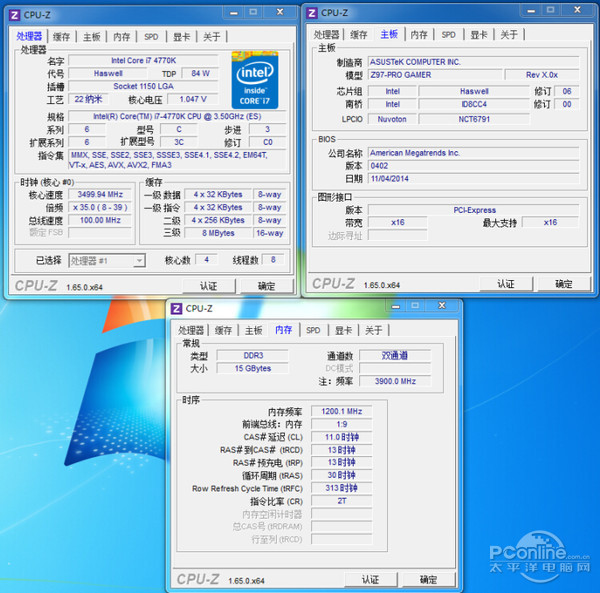
Task: Click the graphics interface version PCI-Express
Action: (x=474, y=210)
